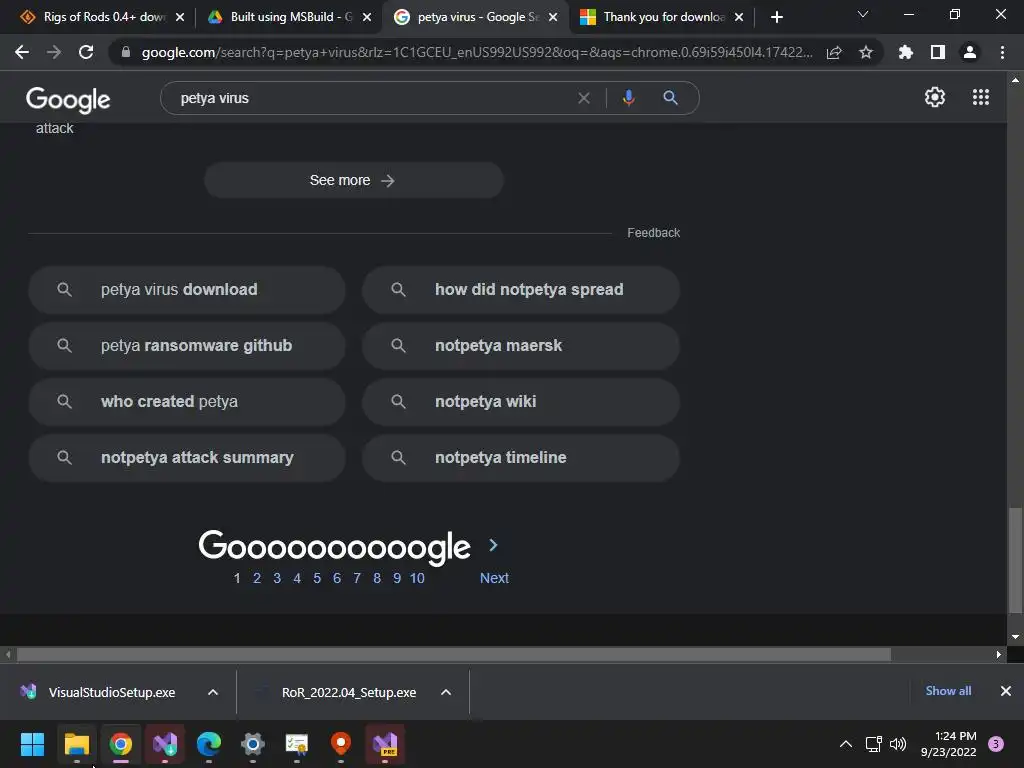Open the clock showing 1:24 PM
This screenshot has height=768, width=1024.
948,744
